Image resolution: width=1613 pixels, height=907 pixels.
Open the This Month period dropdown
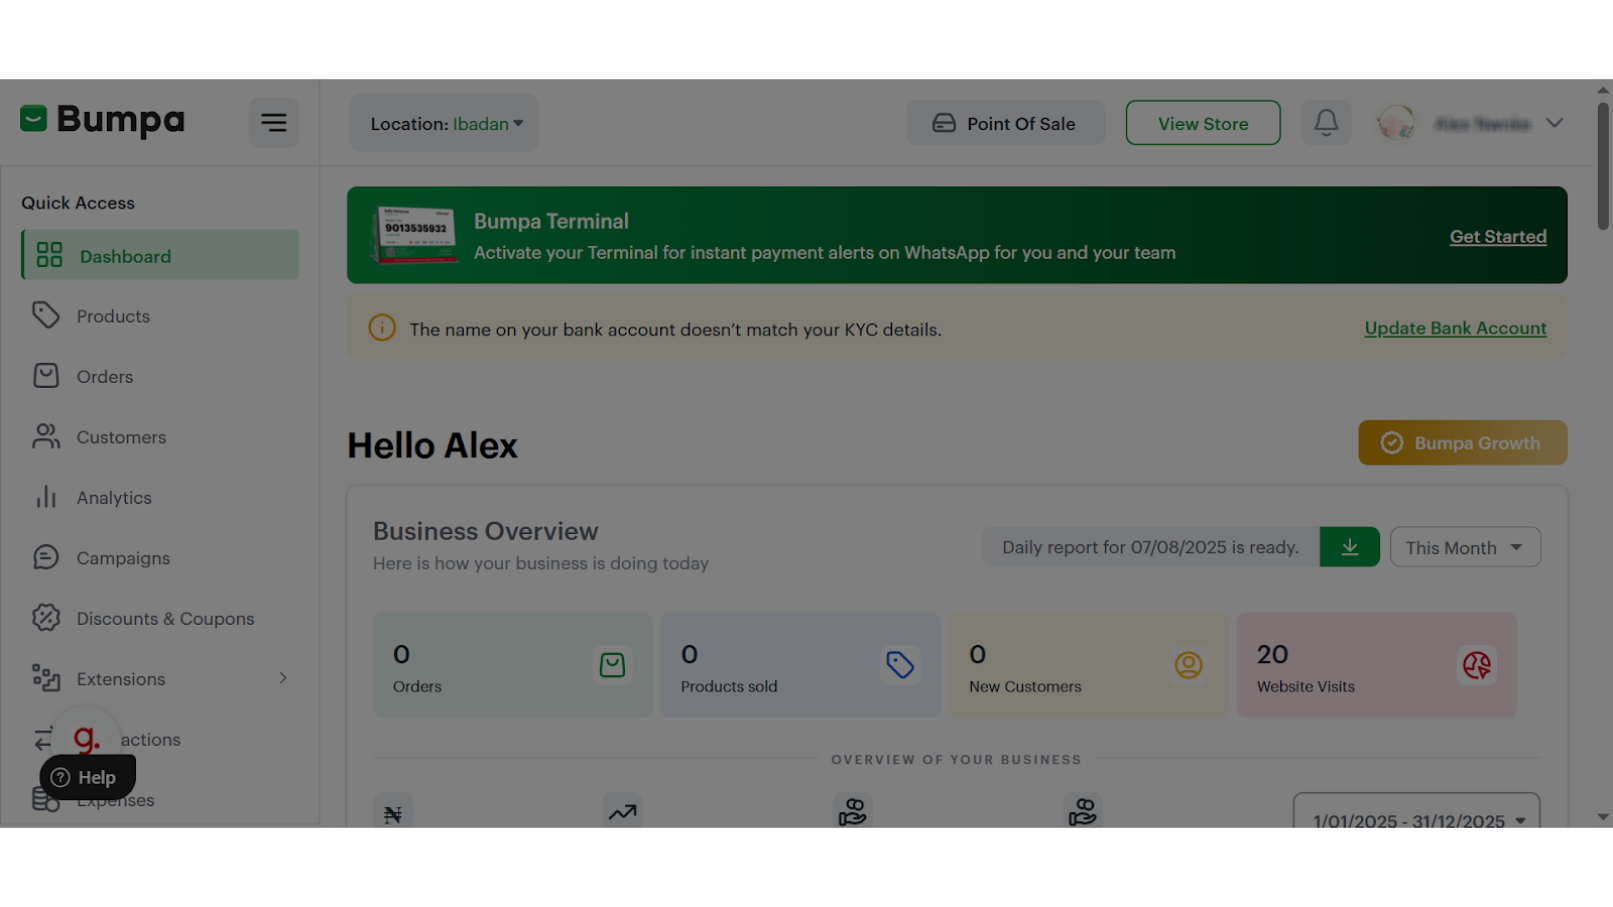pyautogui.click(x=1465, y=547)
